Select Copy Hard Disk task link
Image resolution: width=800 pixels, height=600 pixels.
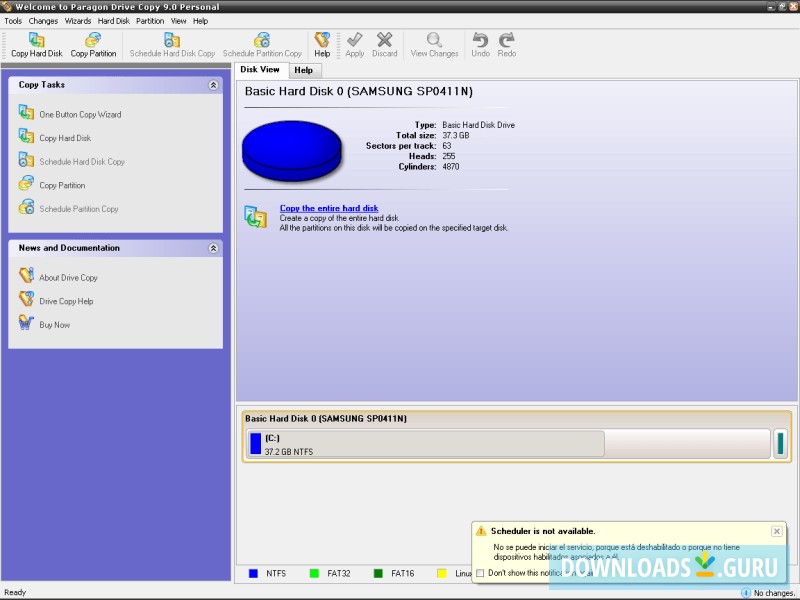pyautogui.click(x=65, y=138)
